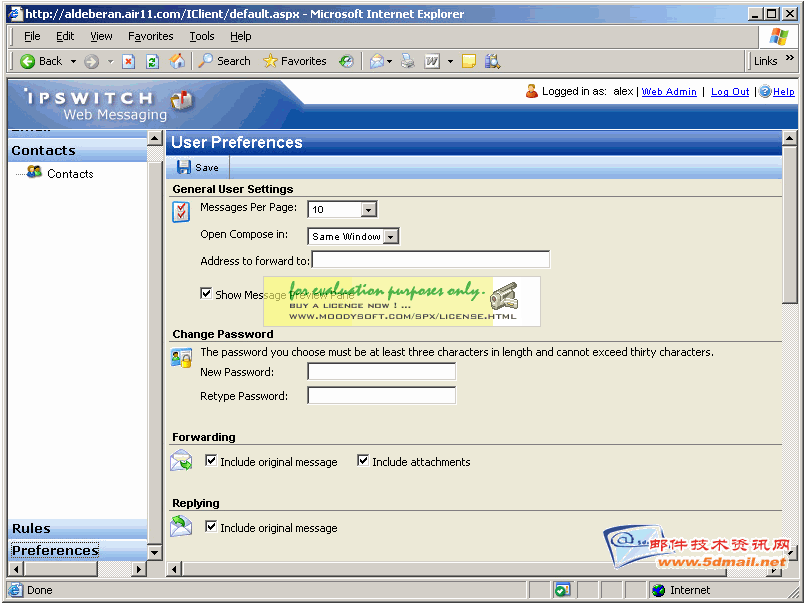The image size is (804, 603).
Task: Click the IE Home toolbar icon
Action: [177, 61]
